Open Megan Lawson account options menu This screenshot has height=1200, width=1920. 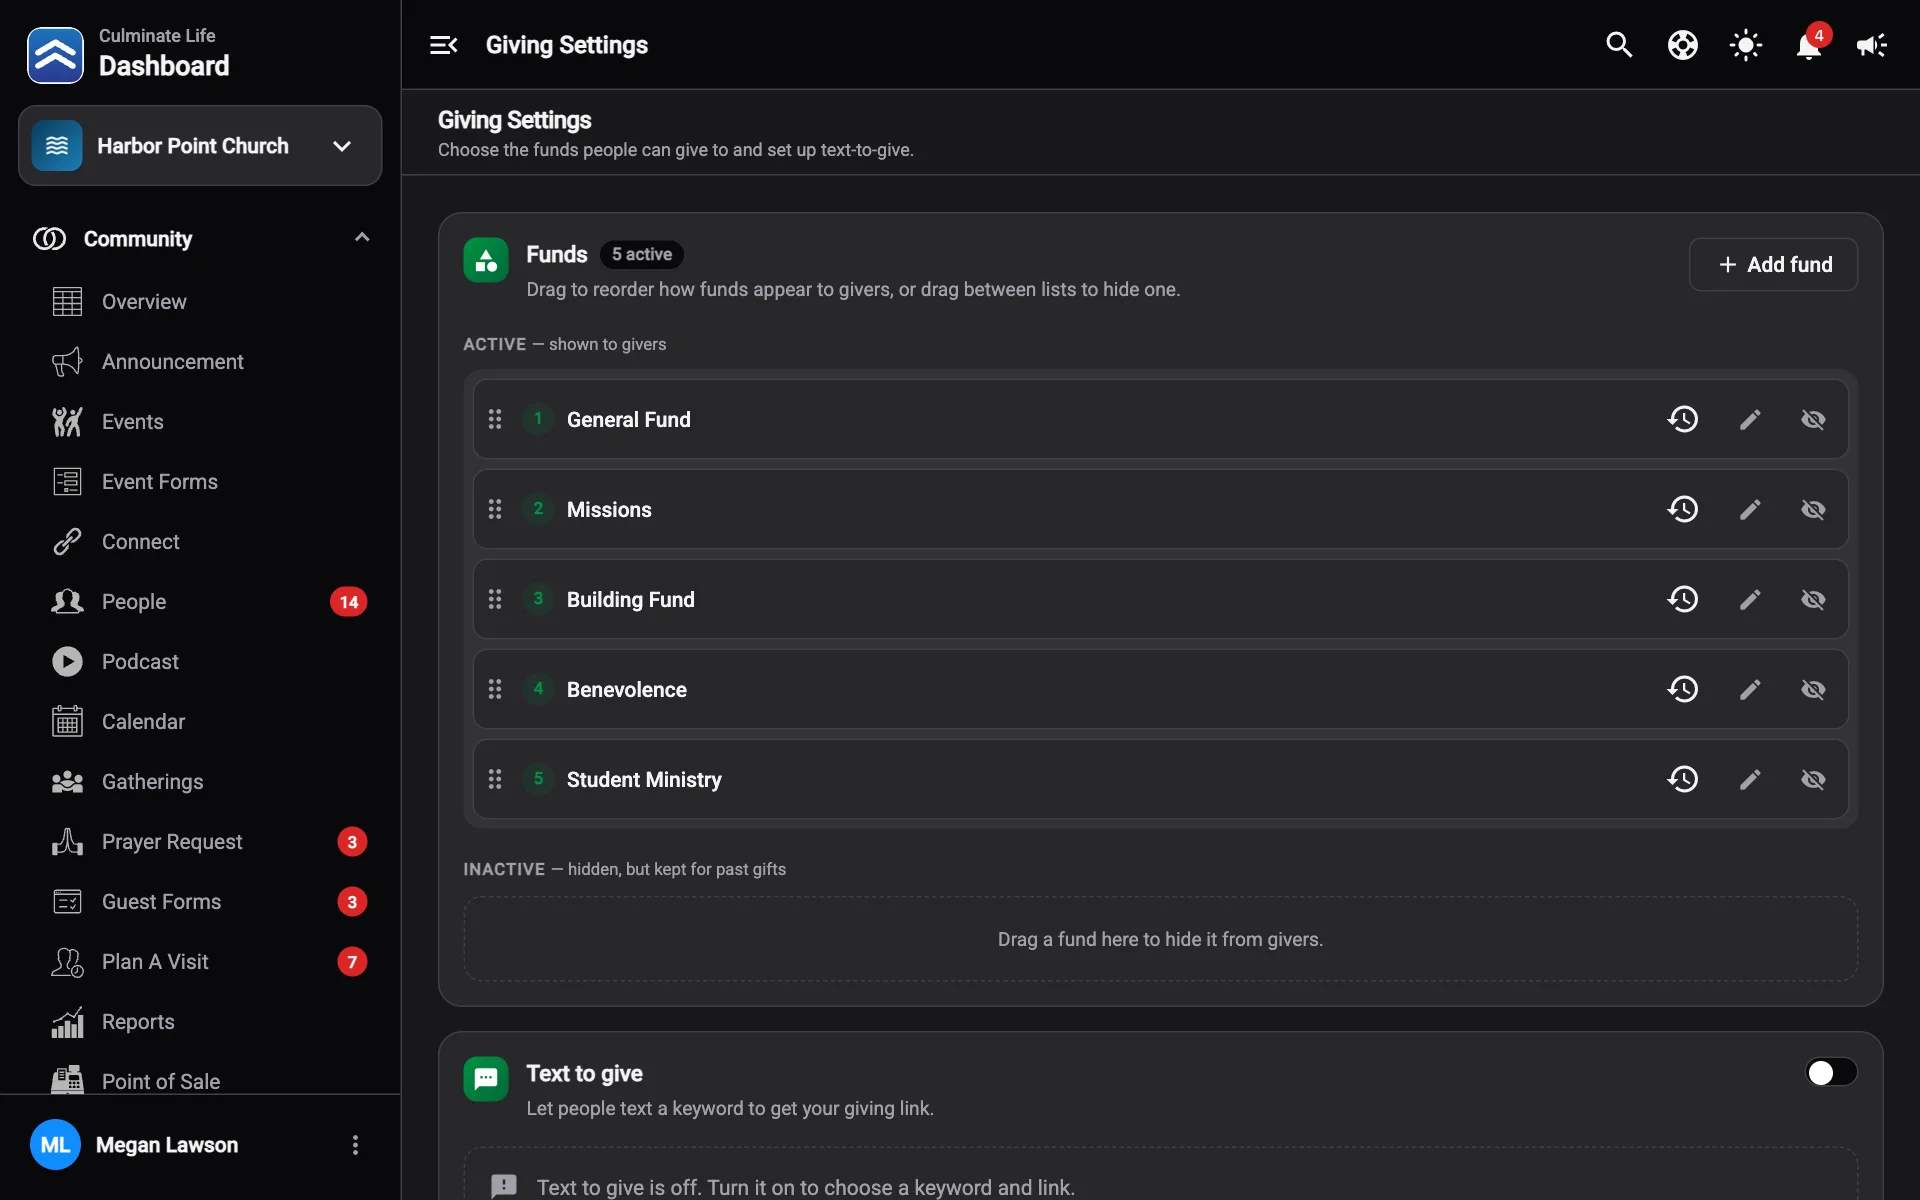click(355, 1145)
